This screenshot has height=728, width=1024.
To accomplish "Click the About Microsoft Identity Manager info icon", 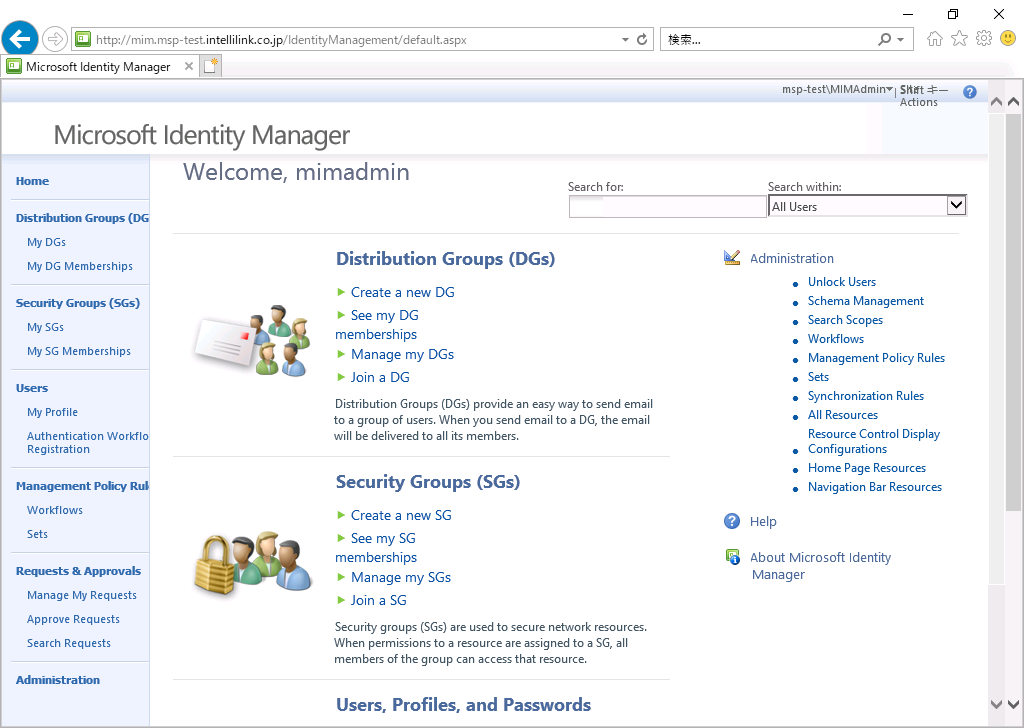I will [x=733, y=557].
